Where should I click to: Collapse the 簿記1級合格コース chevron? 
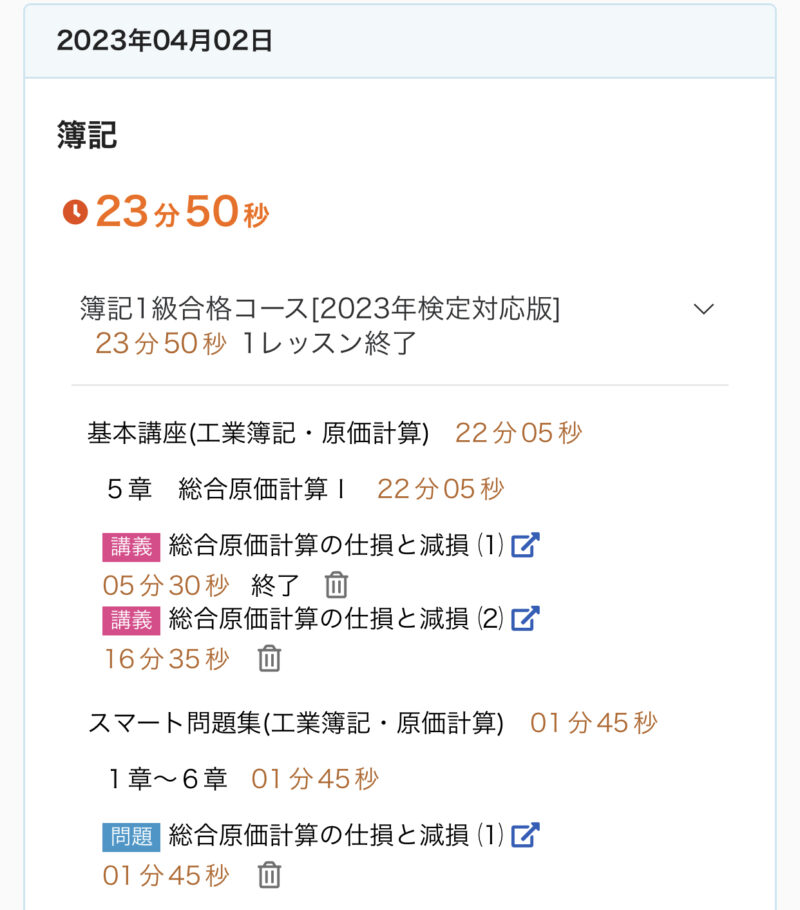click(x=704, y=309)
